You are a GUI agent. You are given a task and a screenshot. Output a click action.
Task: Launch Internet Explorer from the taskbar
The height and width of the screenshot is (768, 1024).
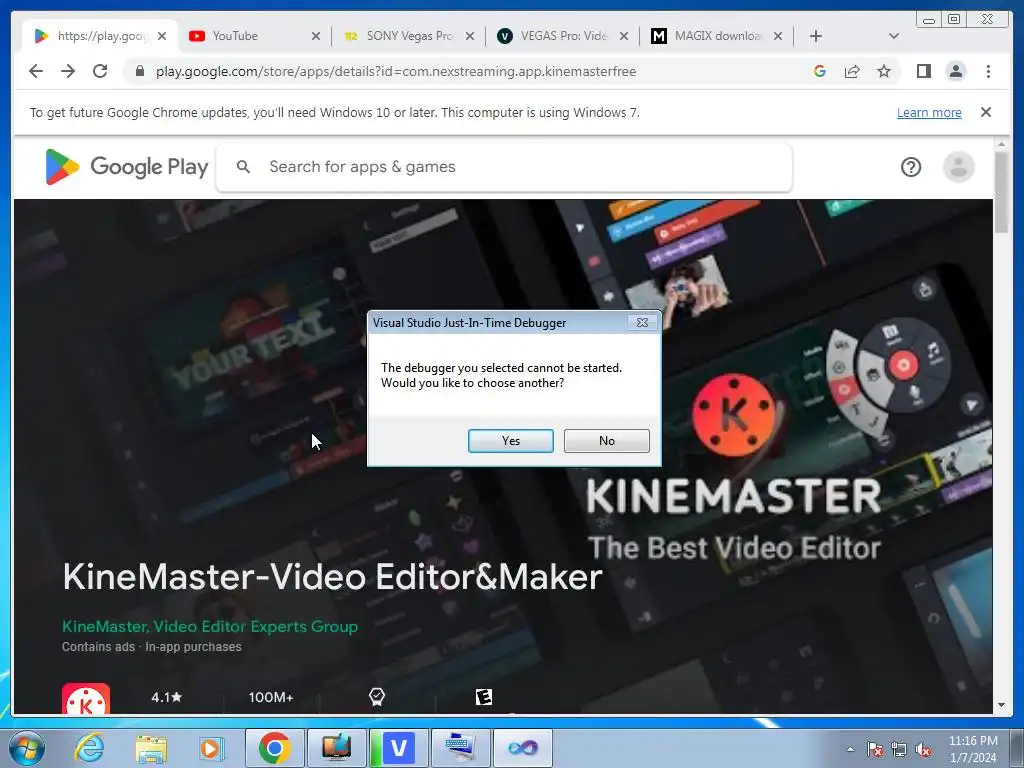click(89, 748)
